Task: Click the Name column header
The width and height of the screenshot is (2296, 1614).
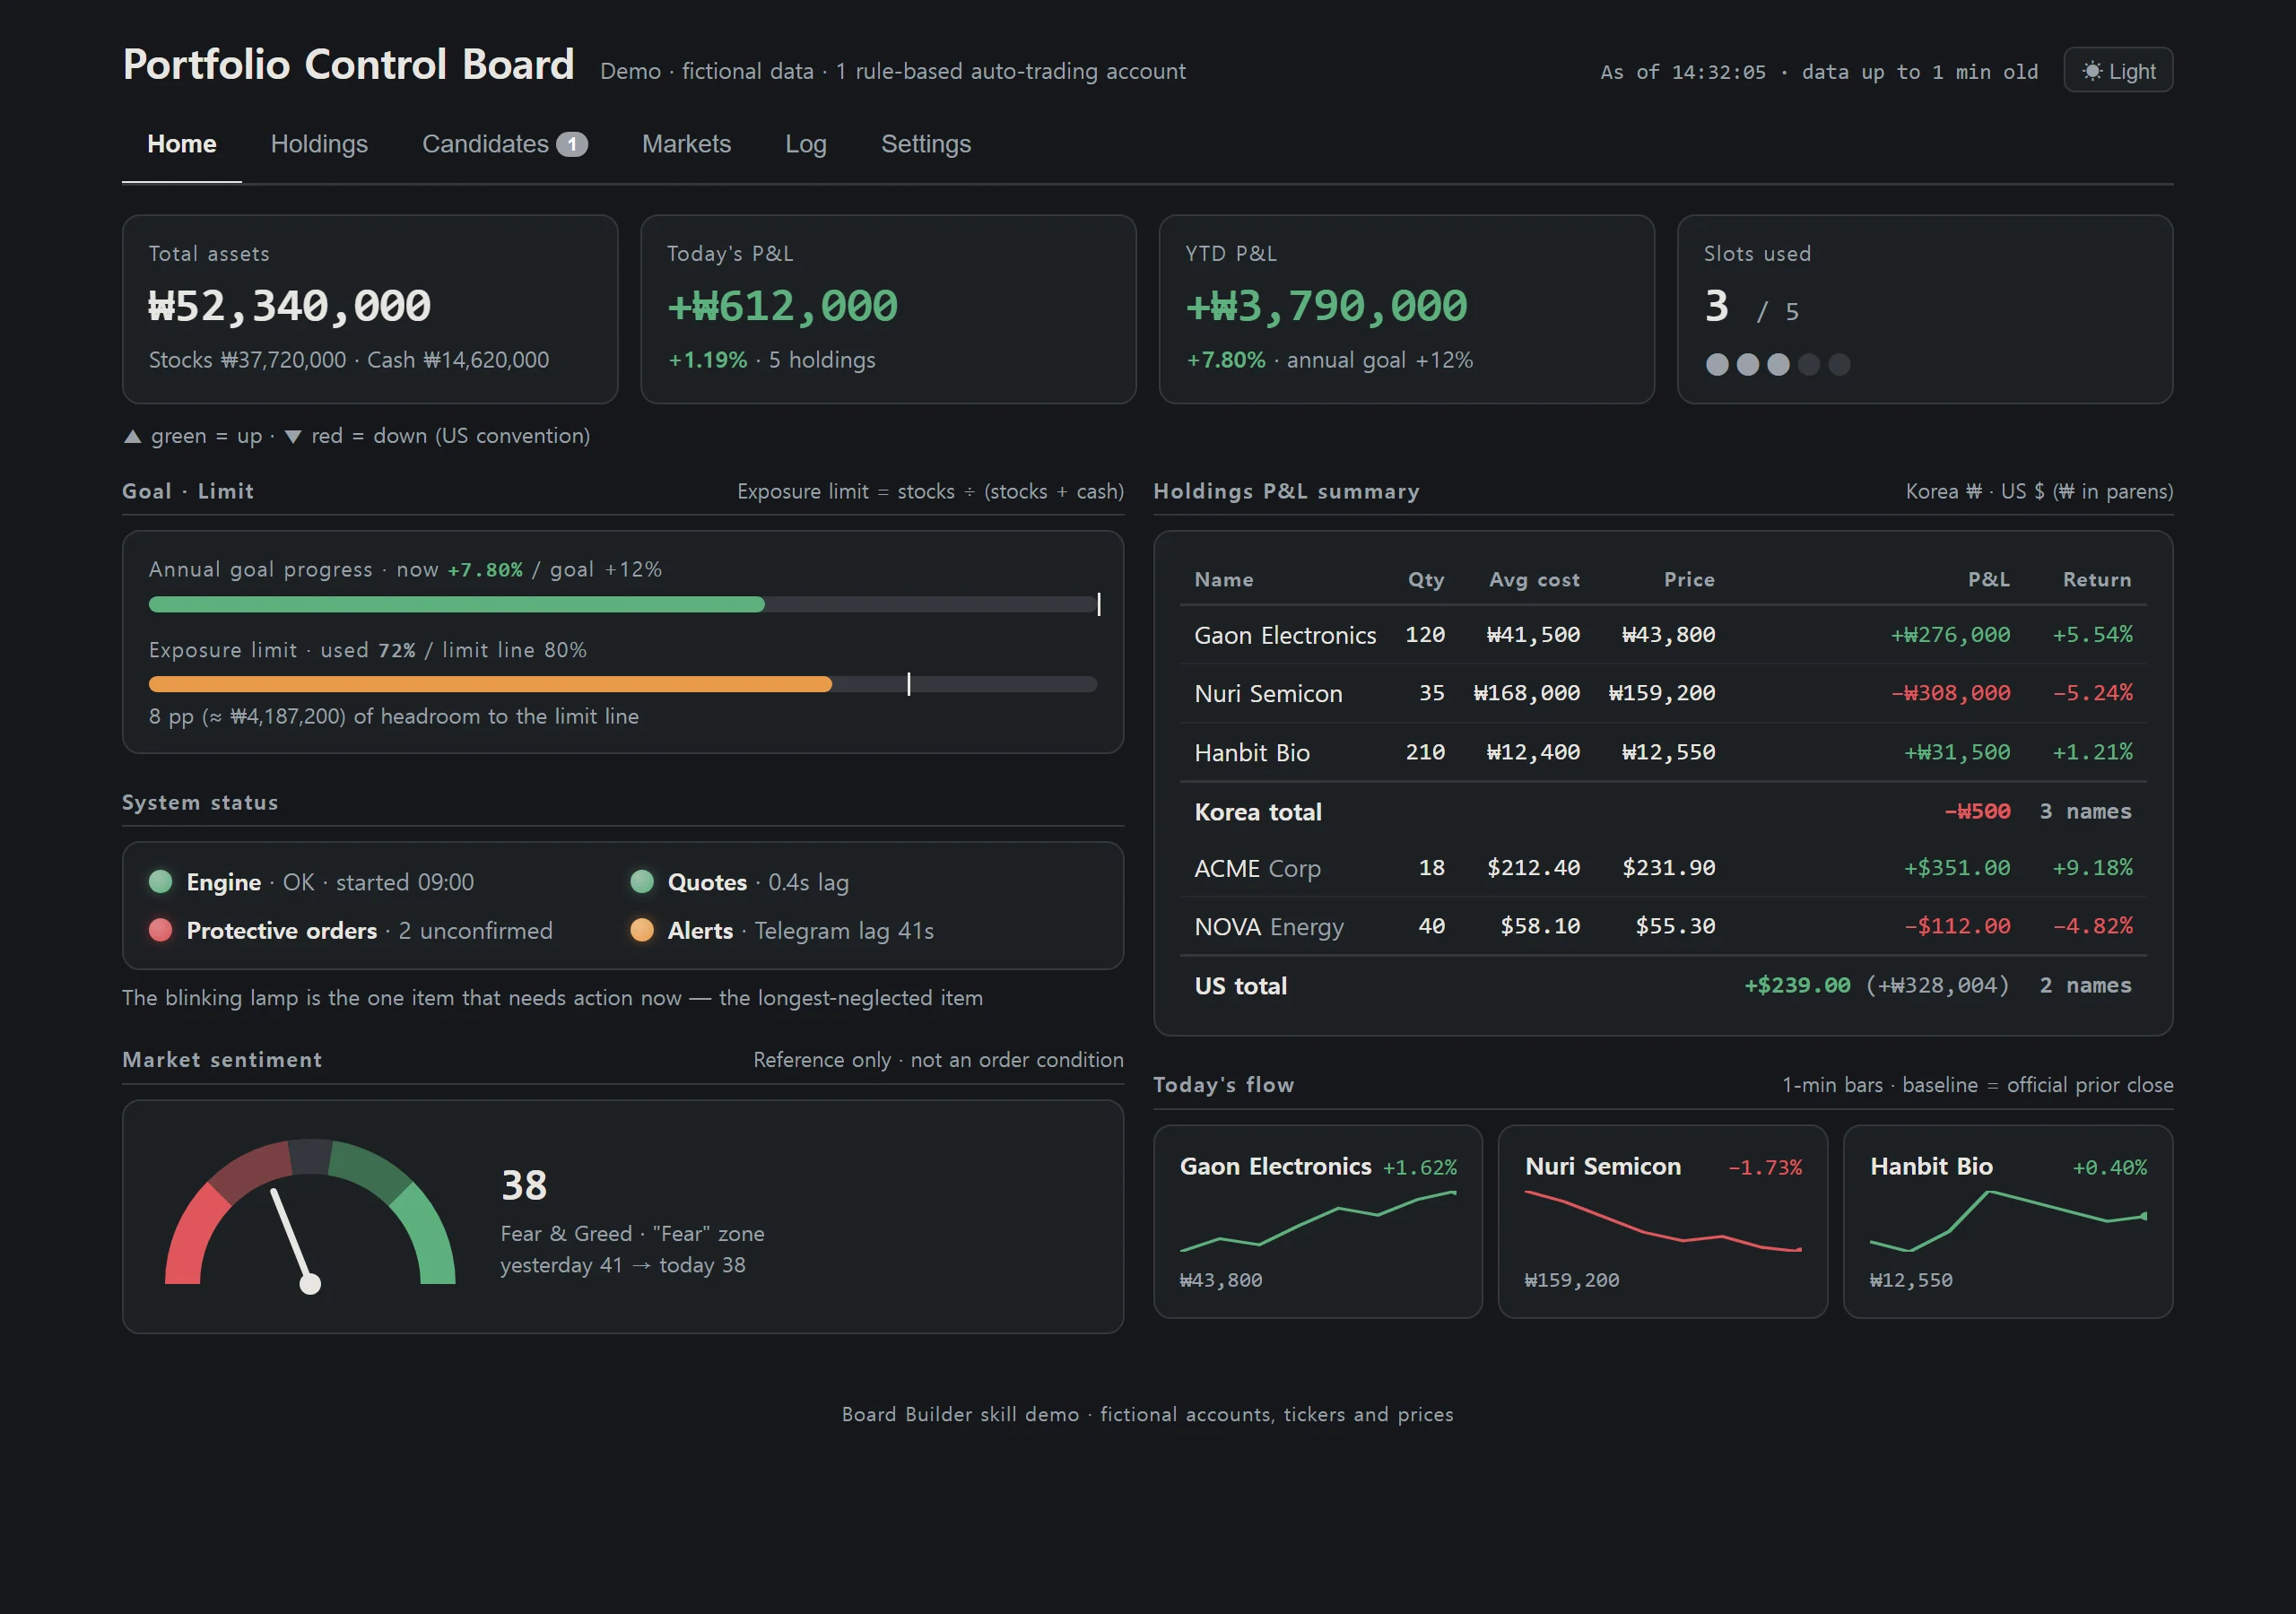Action: coord(1223,579)
